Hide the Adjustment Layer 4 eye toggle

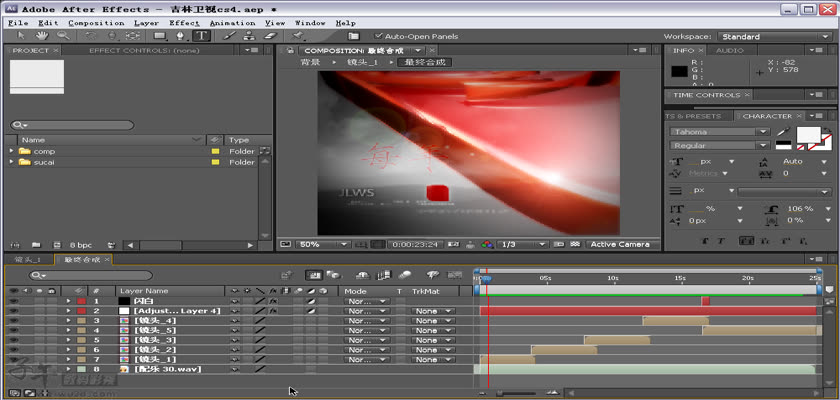[x=14, y=311]
